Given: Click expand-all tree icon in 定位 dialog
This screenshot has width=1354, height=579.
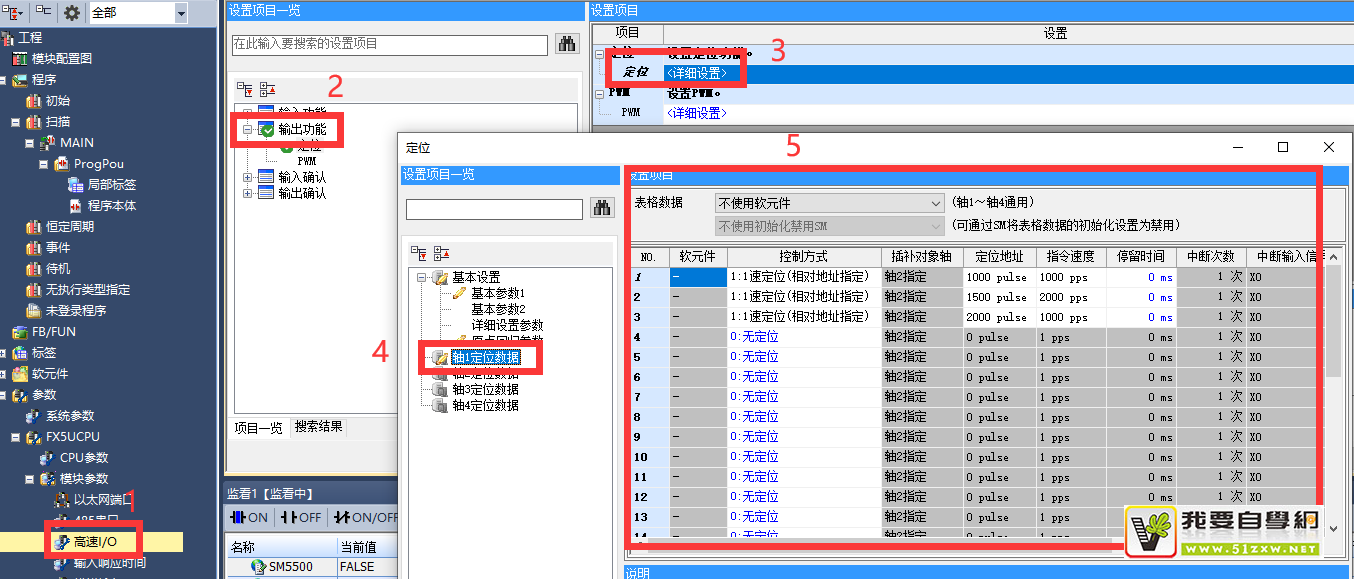Looking at the screenshot, I should [419, 254].
